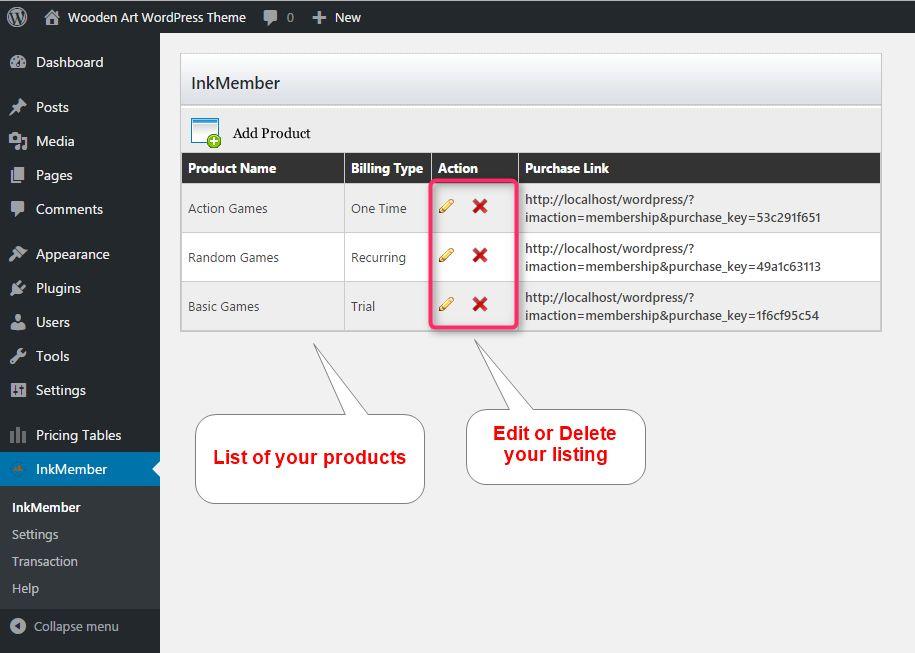
Task: Click the Users person icon
Action: pos(18,322)
